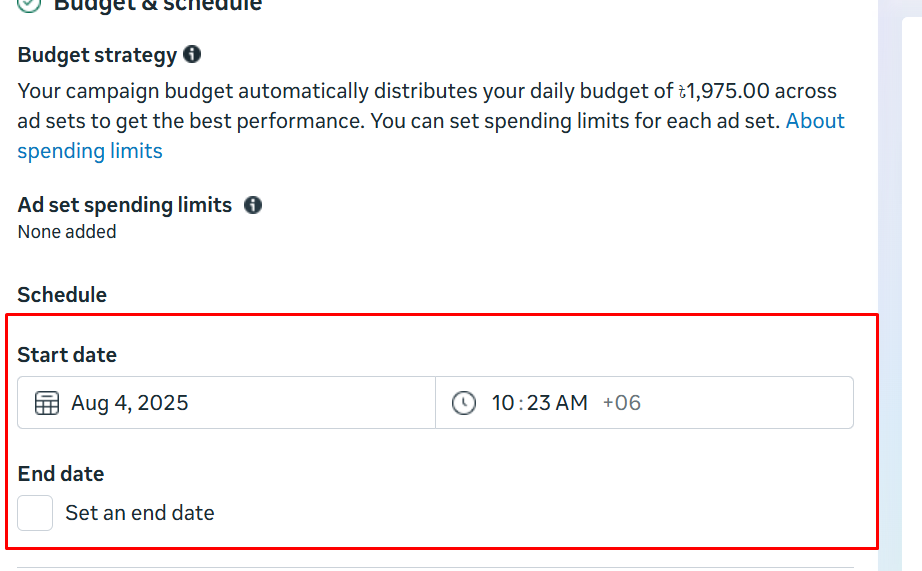922x571 pixels.
Task: Click the "None added" spending limits text
Action: pos(67,232)
